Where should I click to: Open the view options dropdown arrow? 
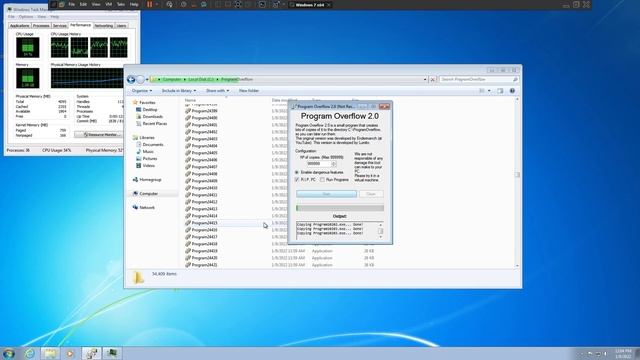(489, 91)
